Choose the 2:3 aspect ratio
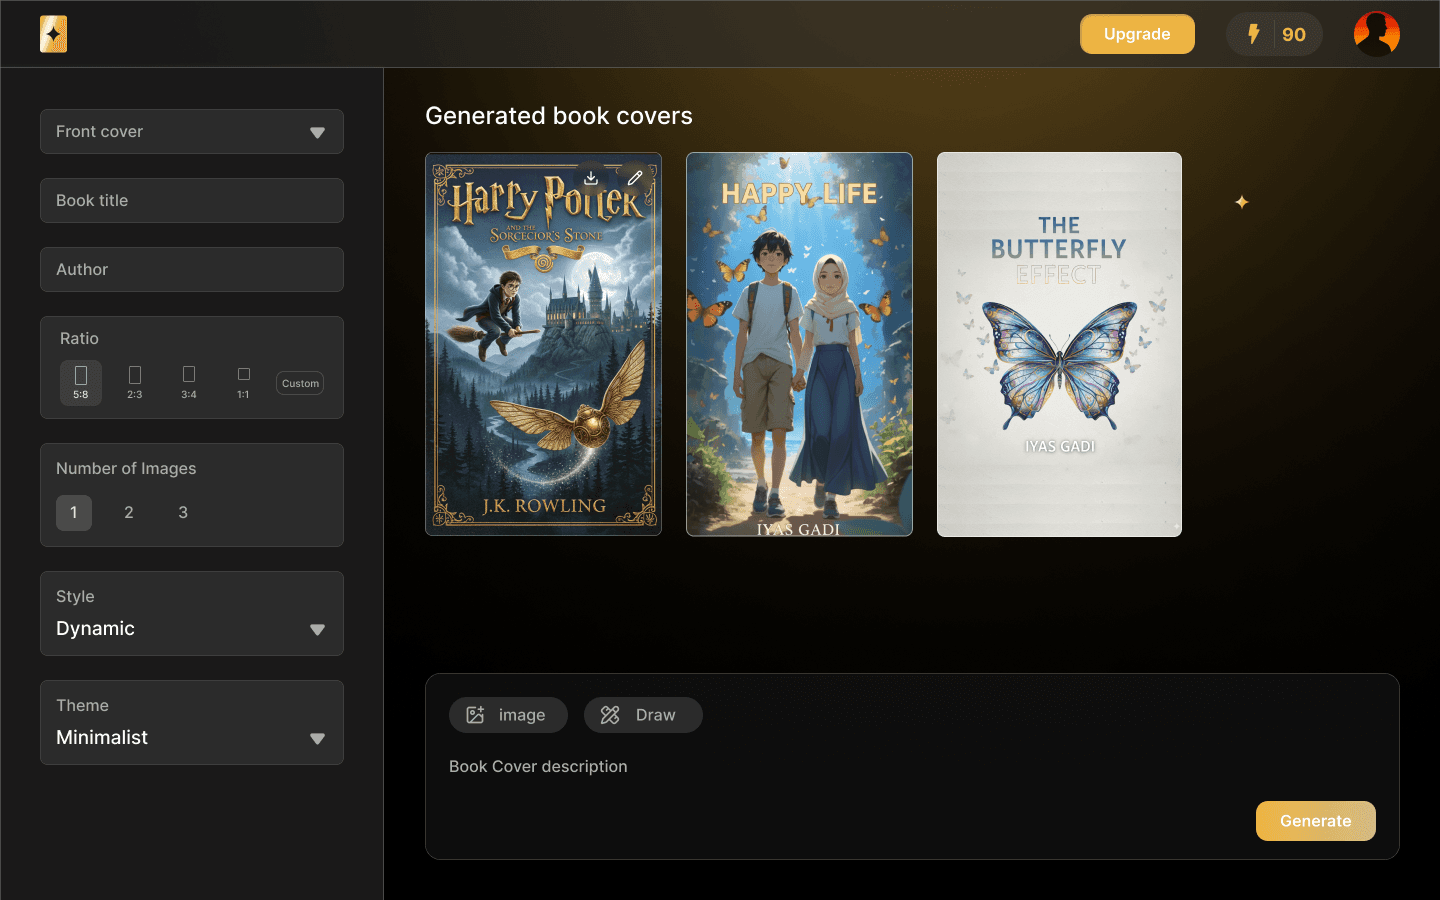 tap(135, 382)
